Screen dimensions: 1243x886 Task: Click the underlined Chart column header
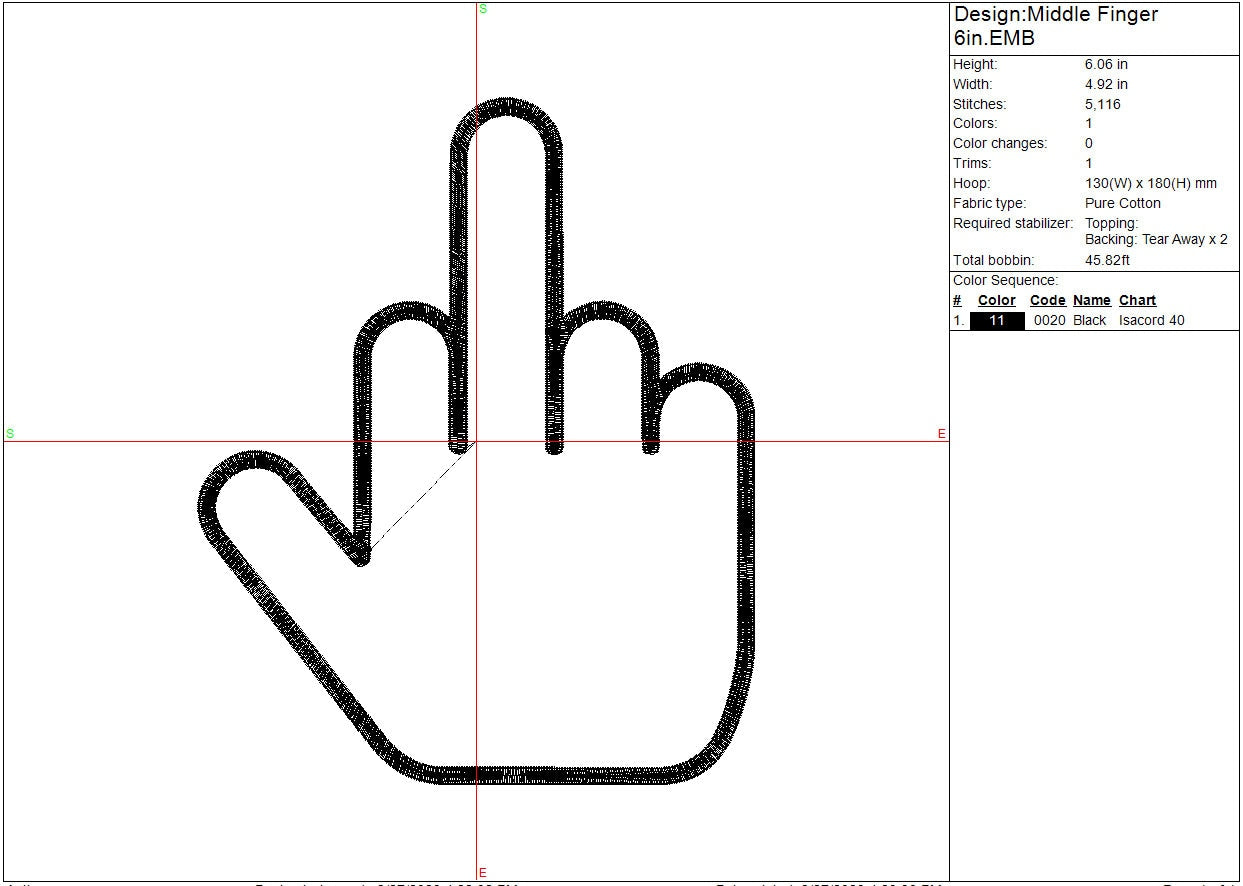pyautogui.click(x=1137, y=300)
